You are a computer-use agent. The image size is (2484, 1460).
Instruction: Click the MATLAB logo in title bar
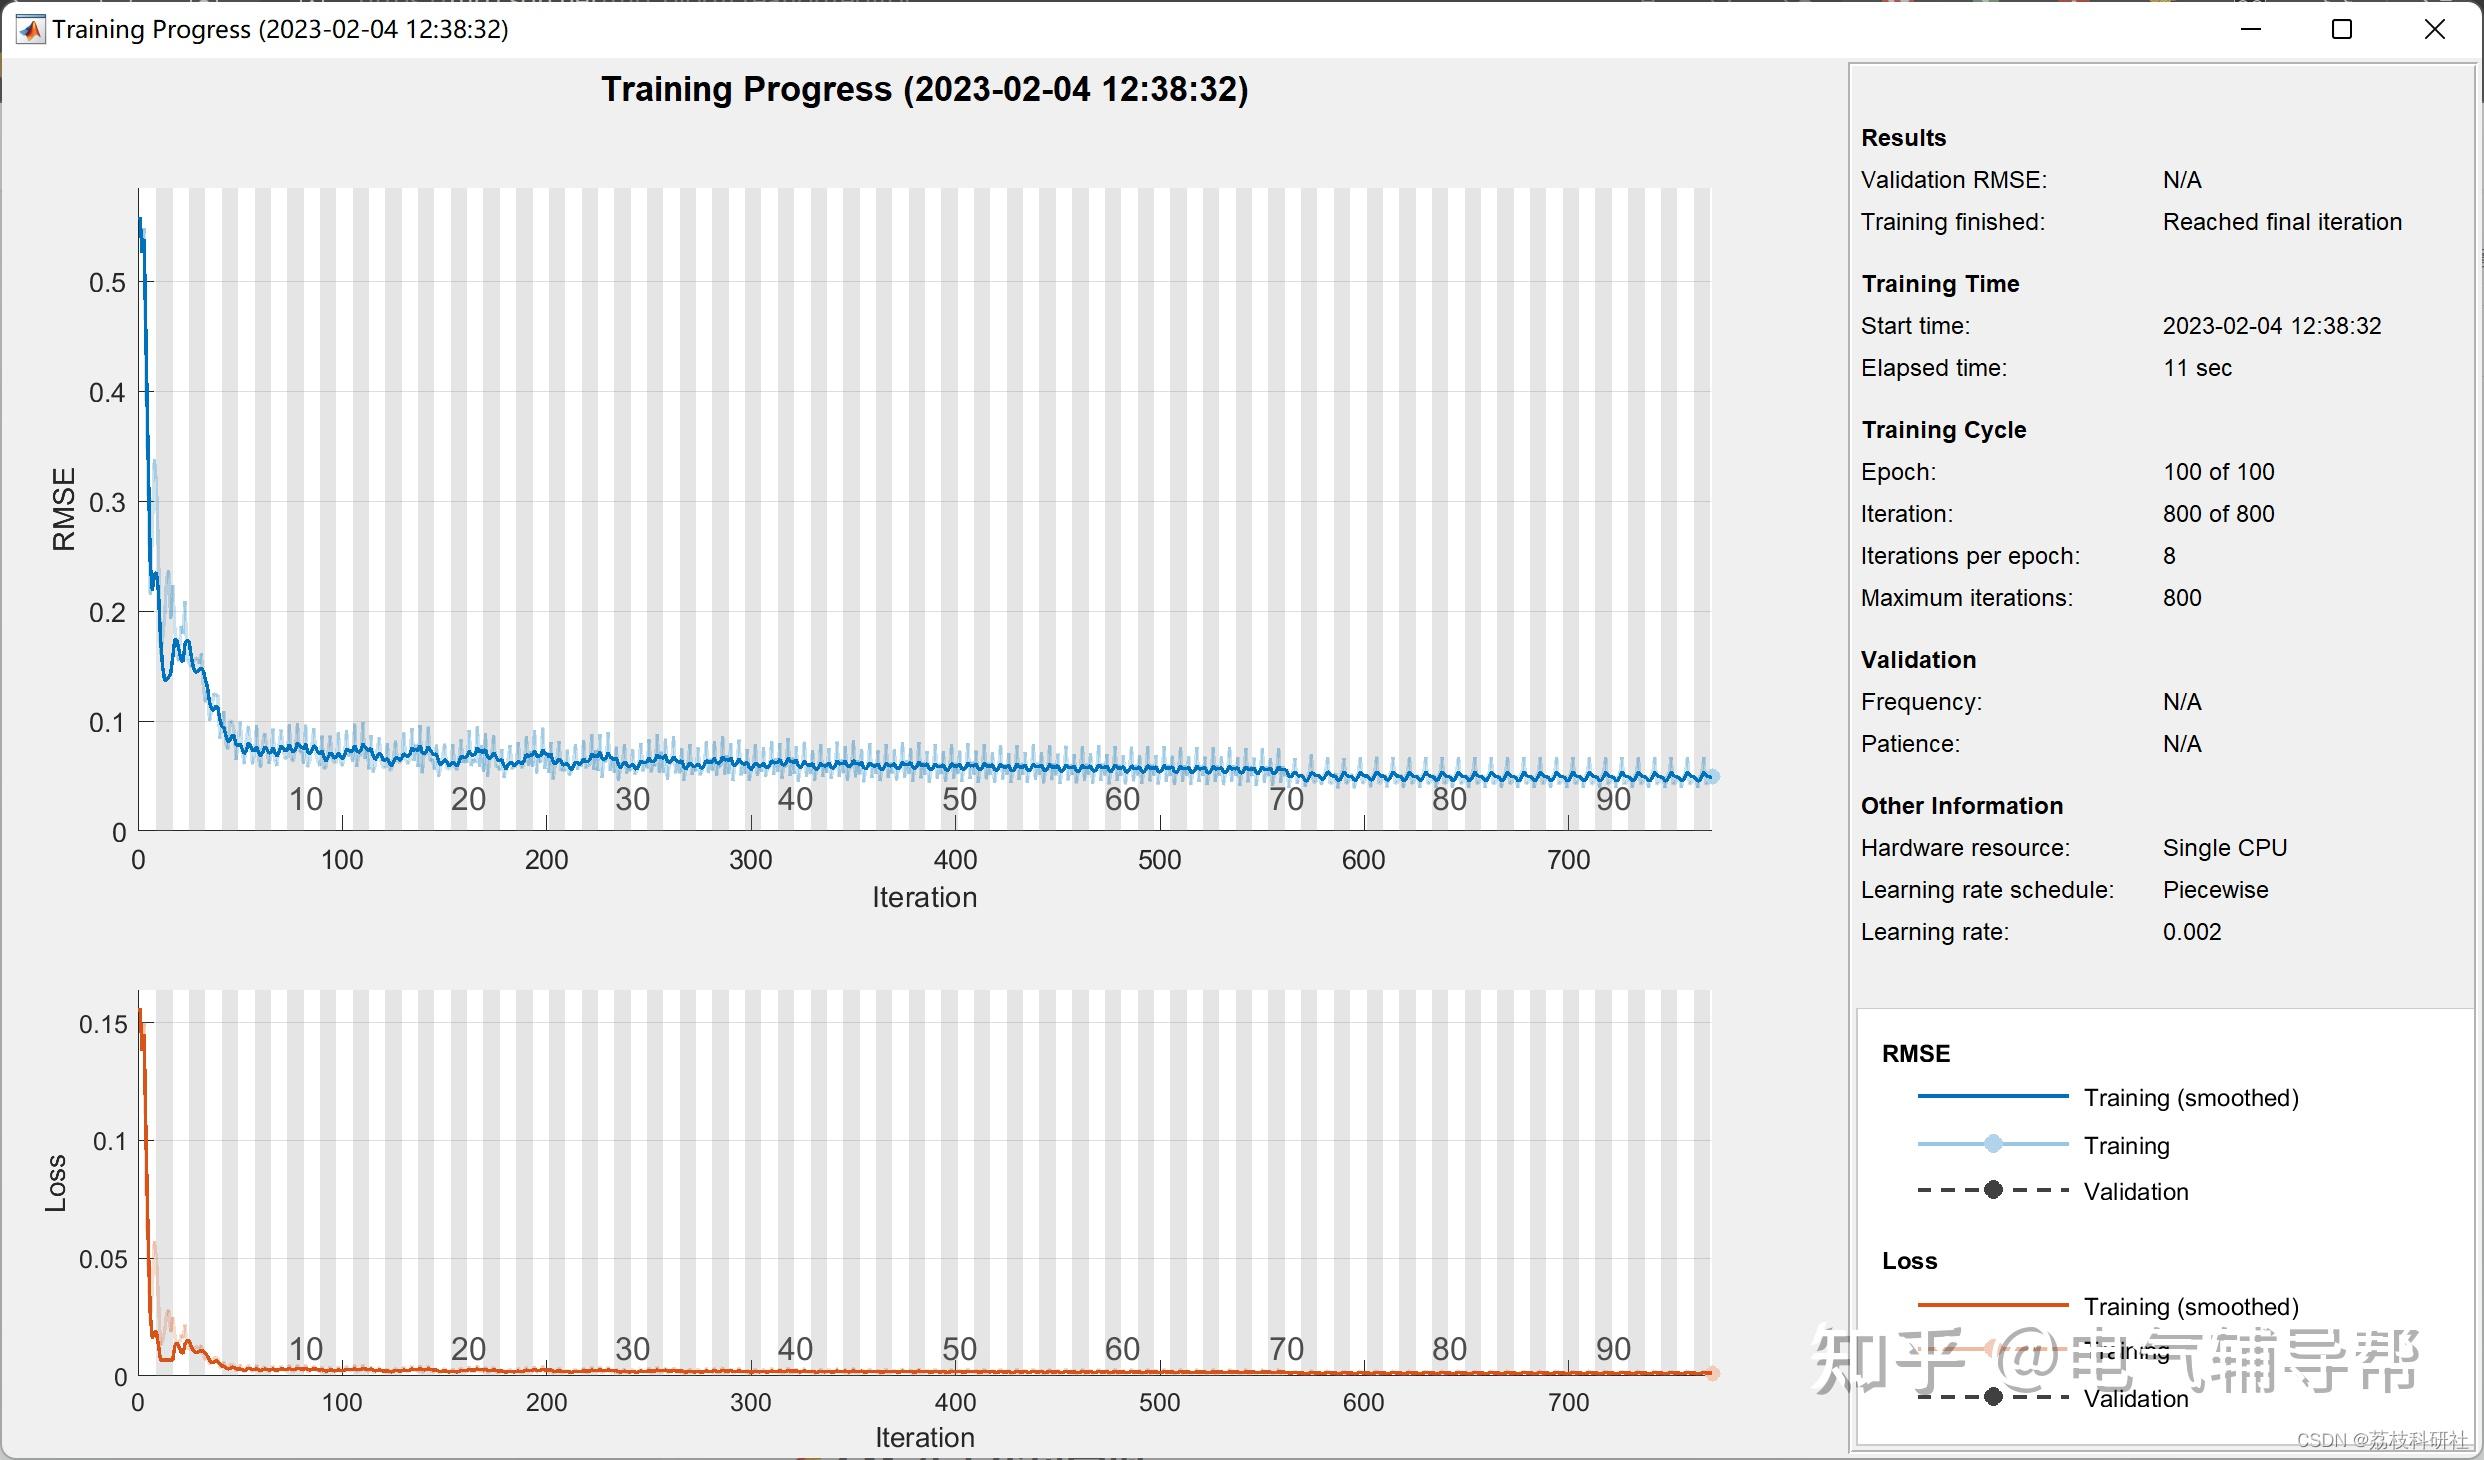31,30
